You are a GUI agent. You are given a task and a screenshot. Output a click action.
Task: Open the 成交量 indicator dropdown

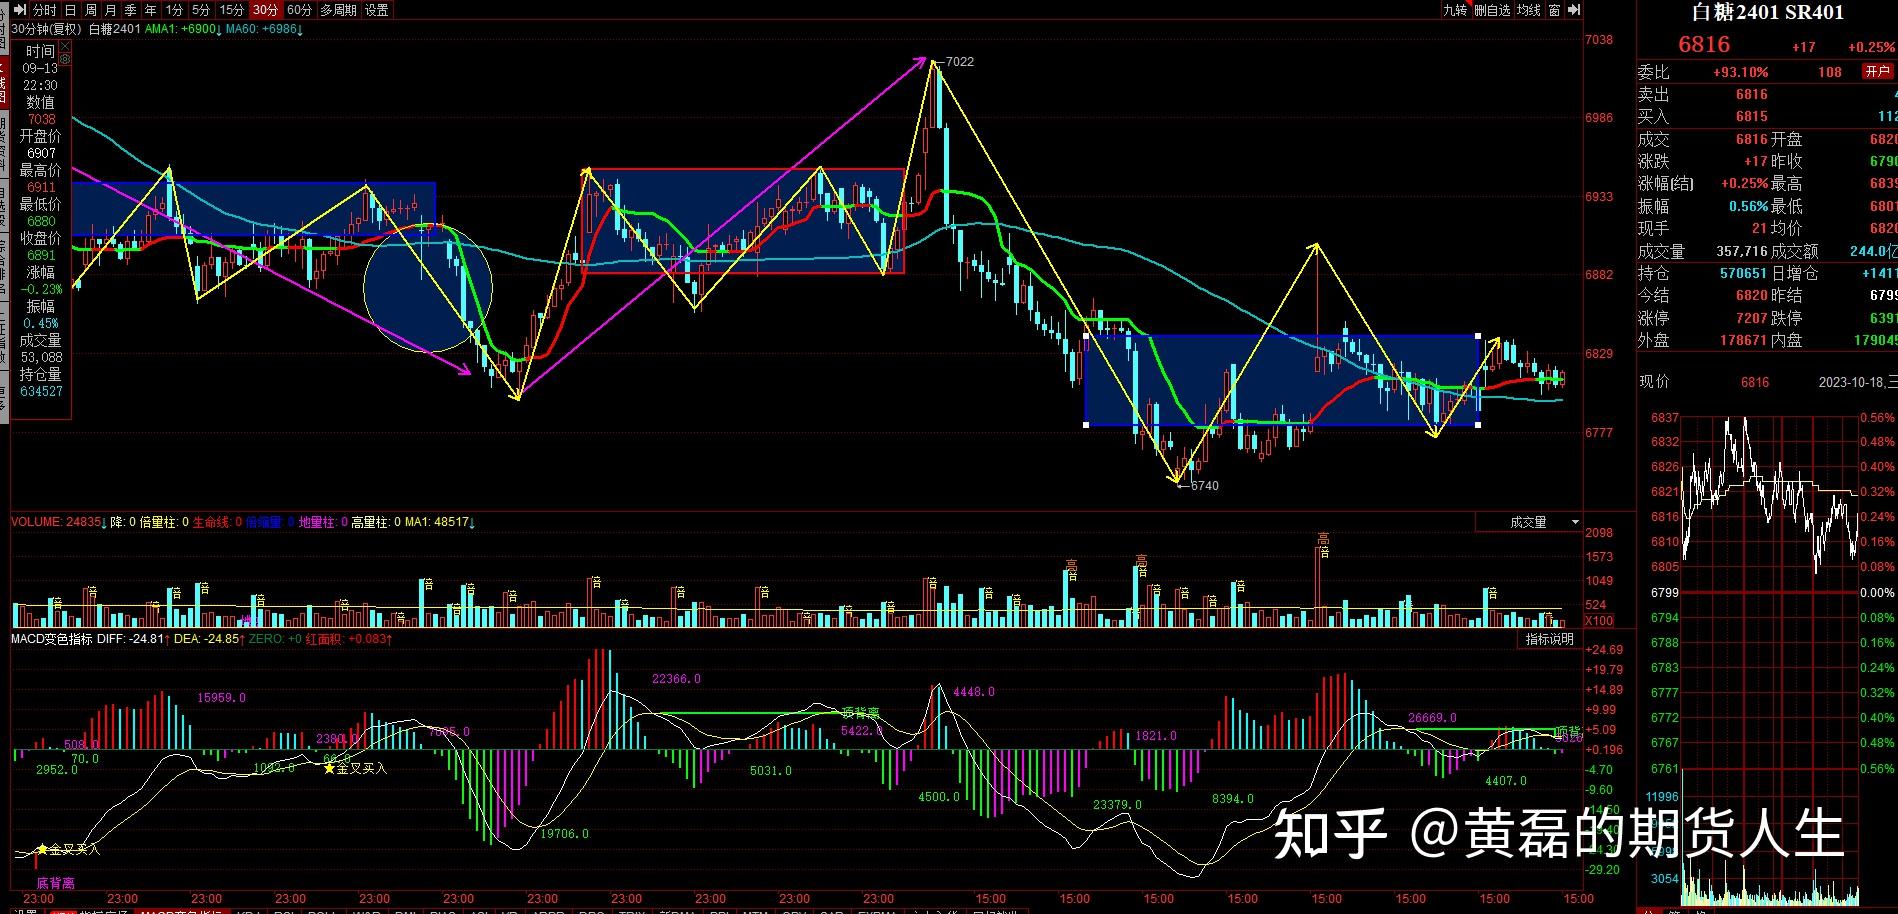tap(1530, 522)
